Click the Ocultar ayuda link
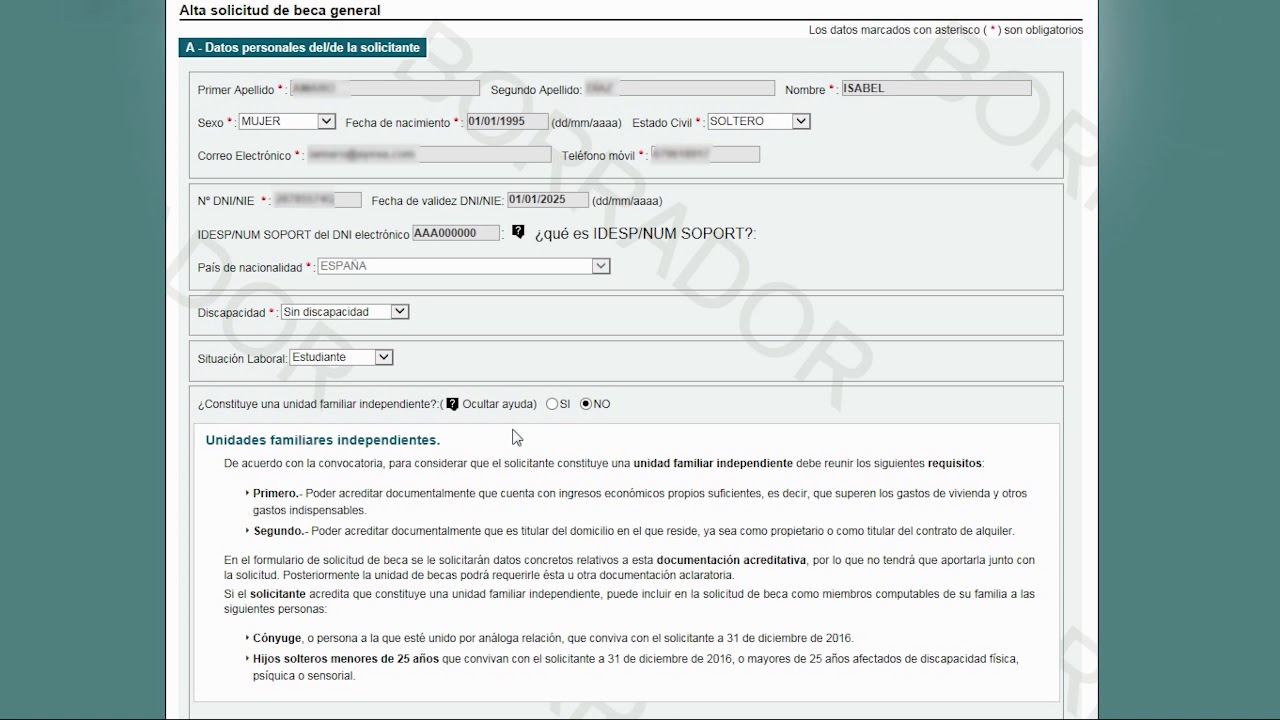Image resolution: width=1280 pixels, height=720 pixels. (x=499, y=404)
